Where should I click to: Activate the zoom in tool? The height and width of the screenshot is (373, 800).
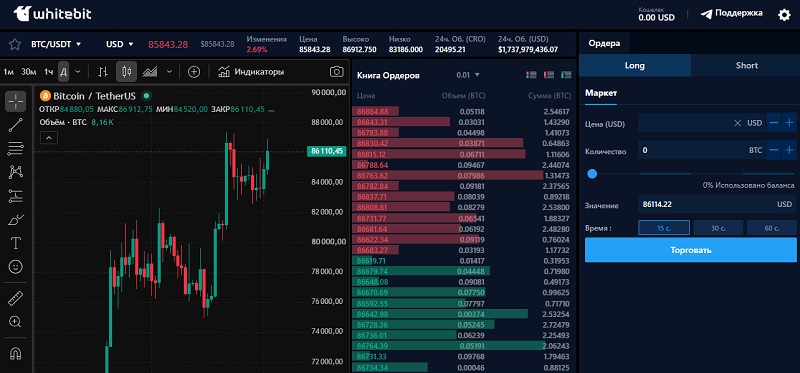click(x=16, y=322)
